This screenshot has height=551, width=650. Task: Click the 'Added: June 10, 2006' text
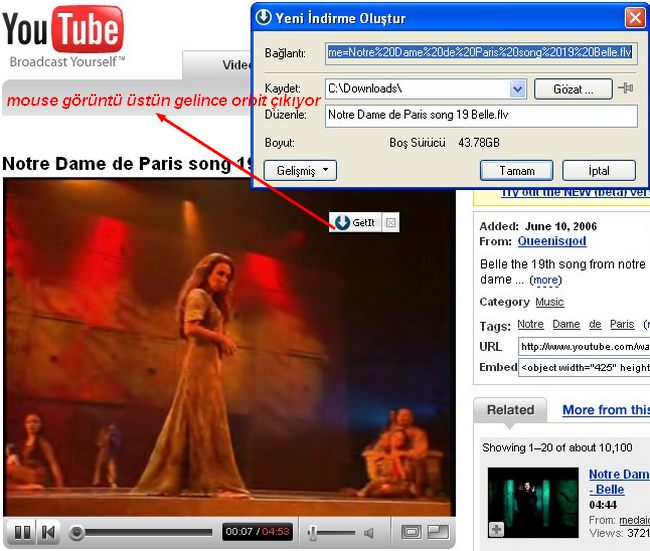click(538, 226)
